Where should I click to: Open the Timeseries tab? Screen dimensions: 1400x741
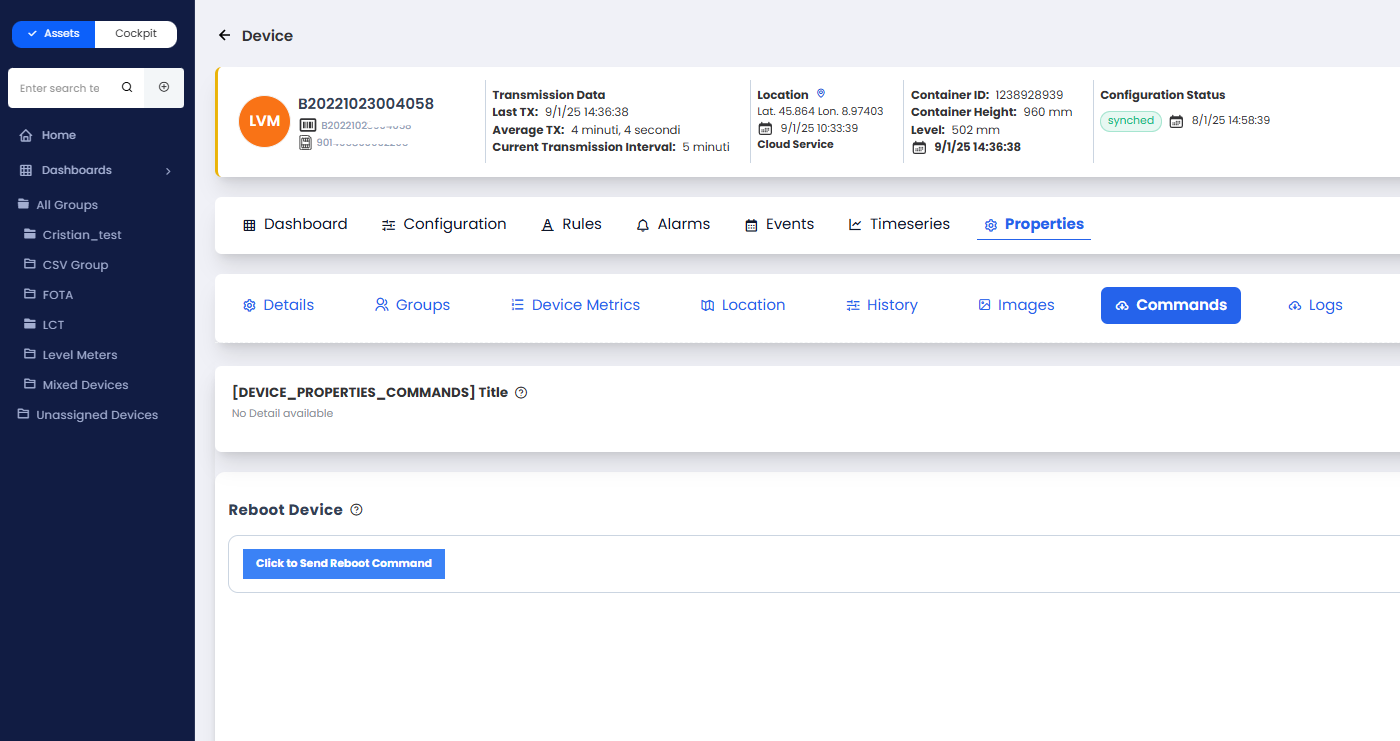click(899, 225)
